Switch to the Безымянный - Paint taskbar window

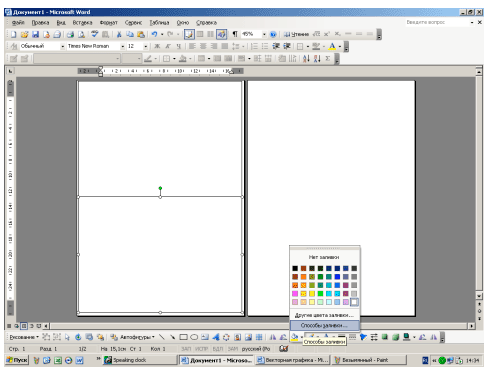click(369, 360)
